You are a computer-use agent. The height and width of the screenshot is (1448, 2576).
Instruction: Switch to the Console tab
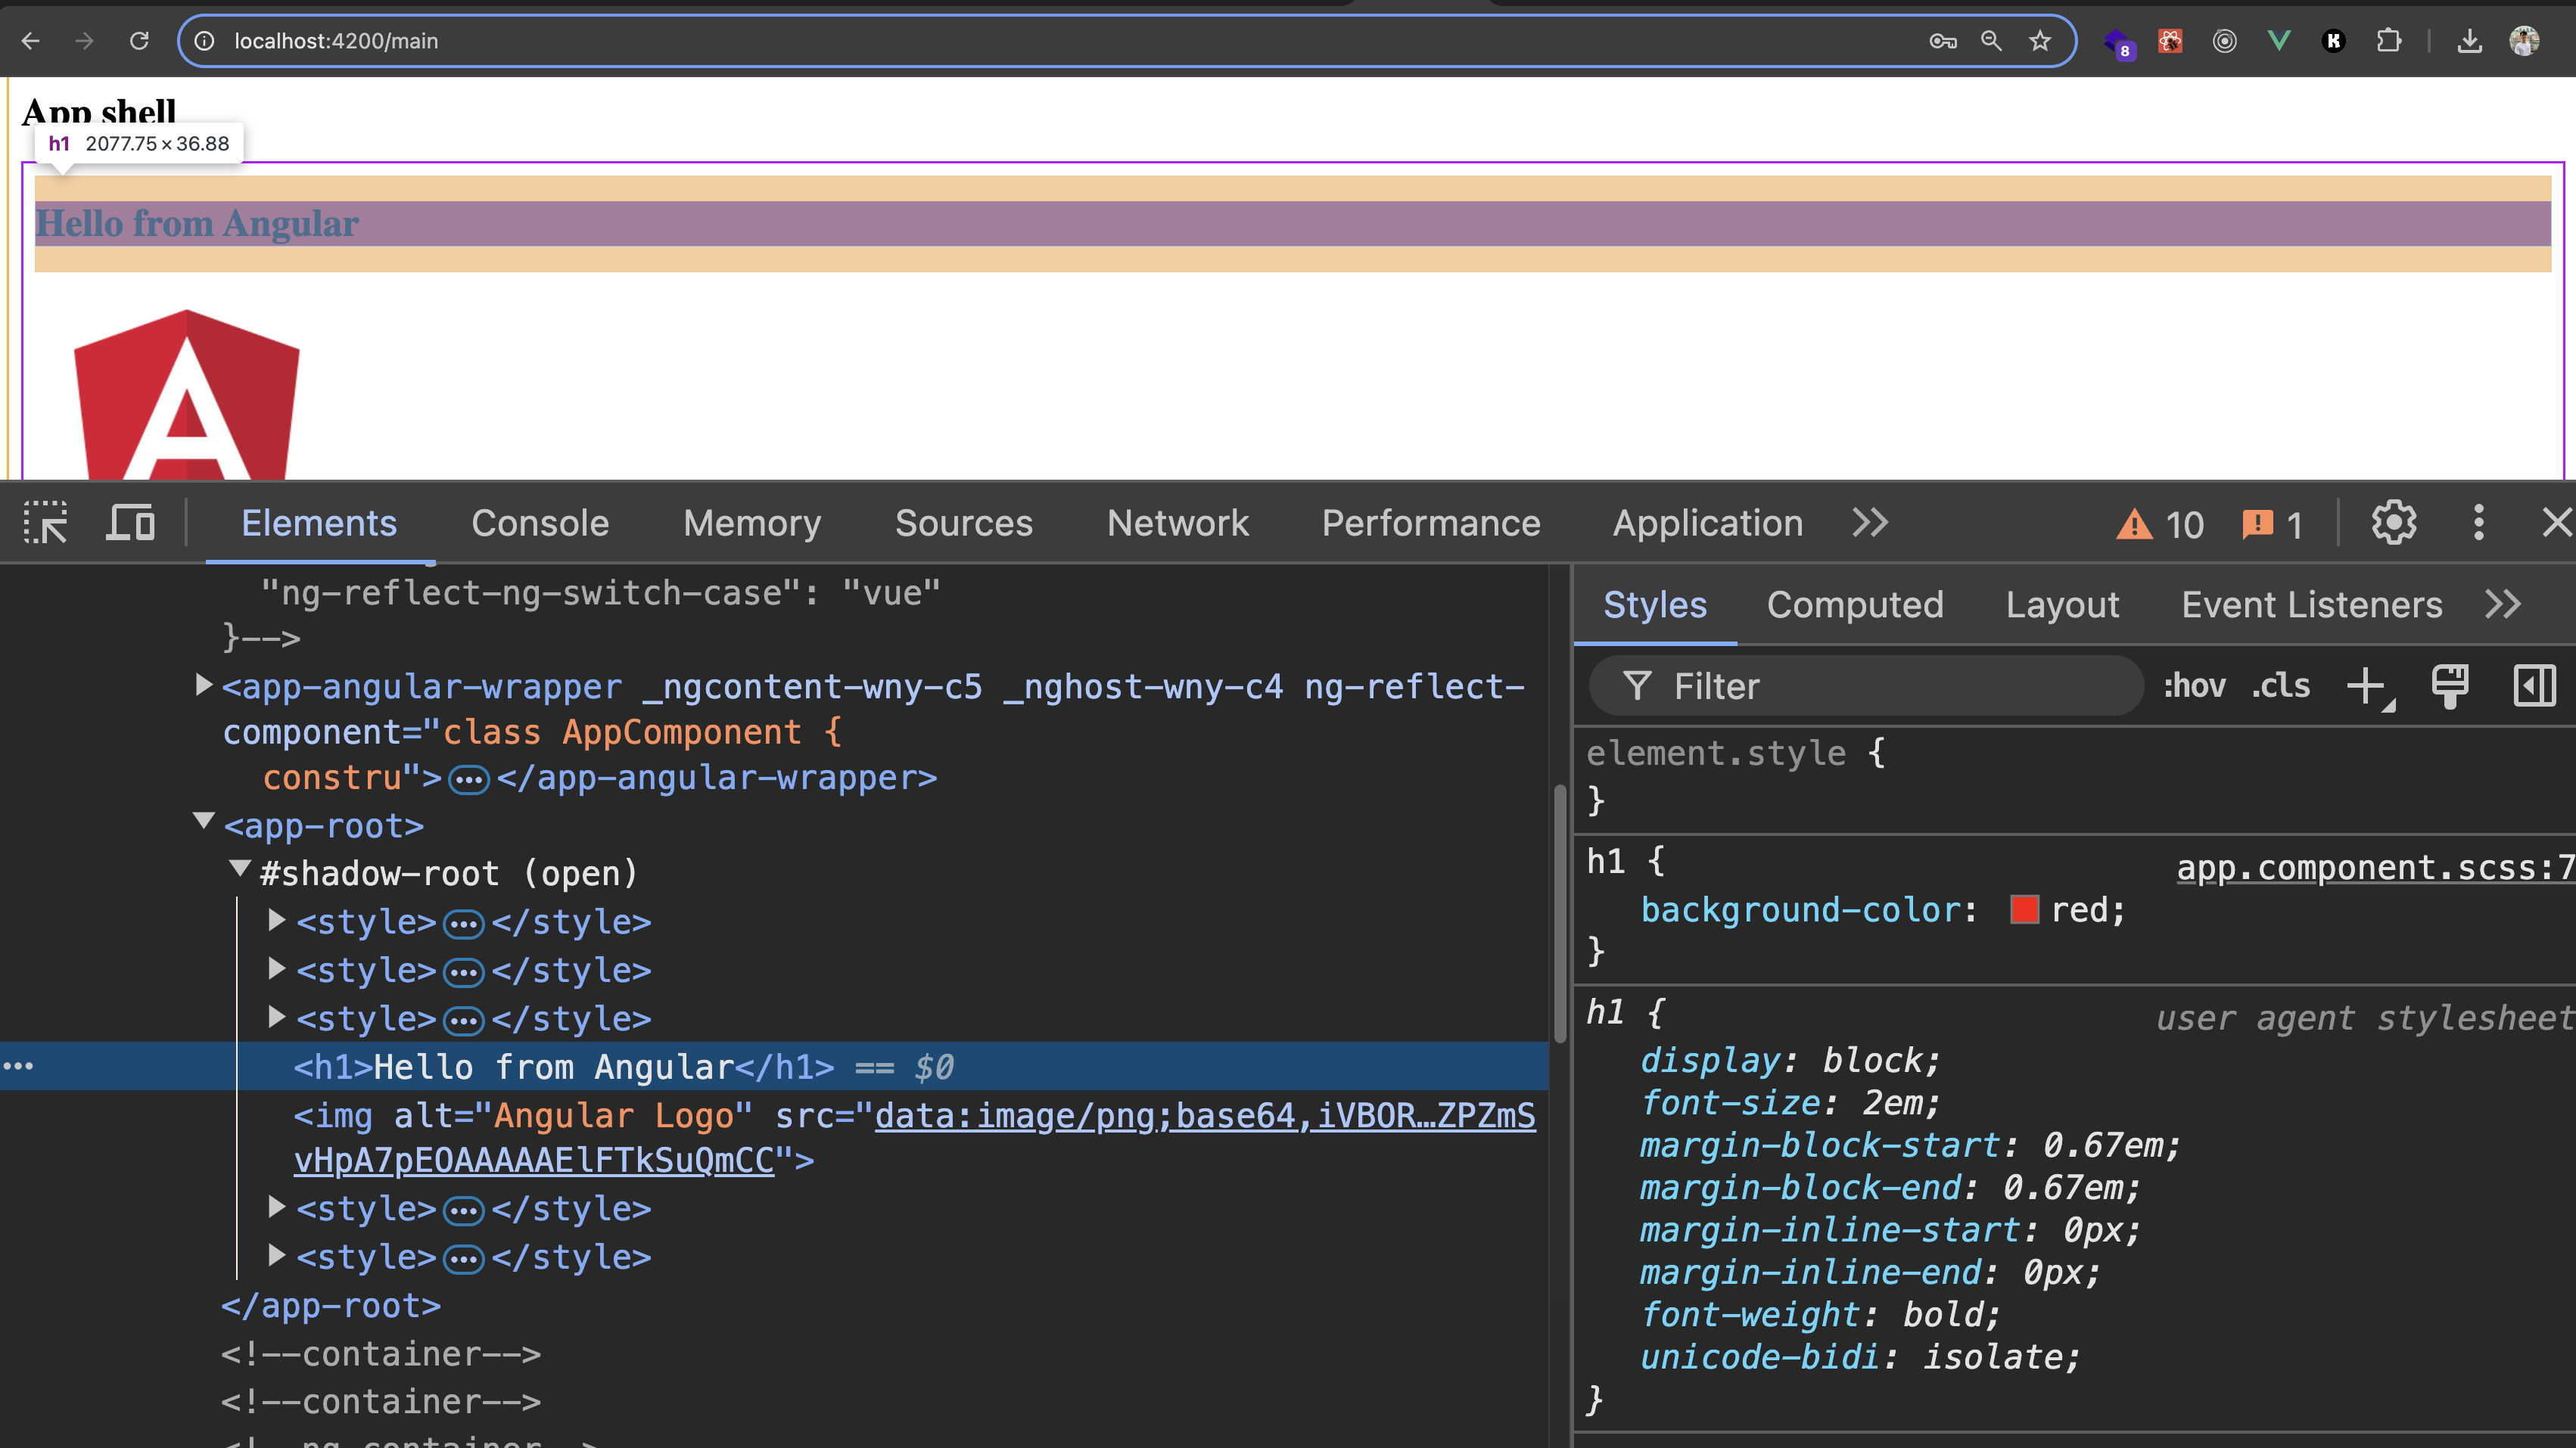pyautogui.click(x=540, y=522)
